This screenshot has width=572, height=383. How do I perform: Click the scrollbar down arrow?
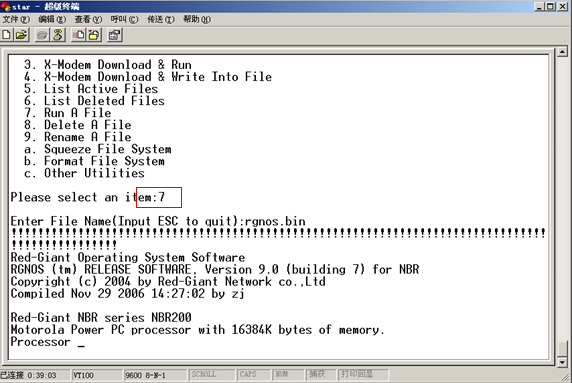tap(562, 362)
